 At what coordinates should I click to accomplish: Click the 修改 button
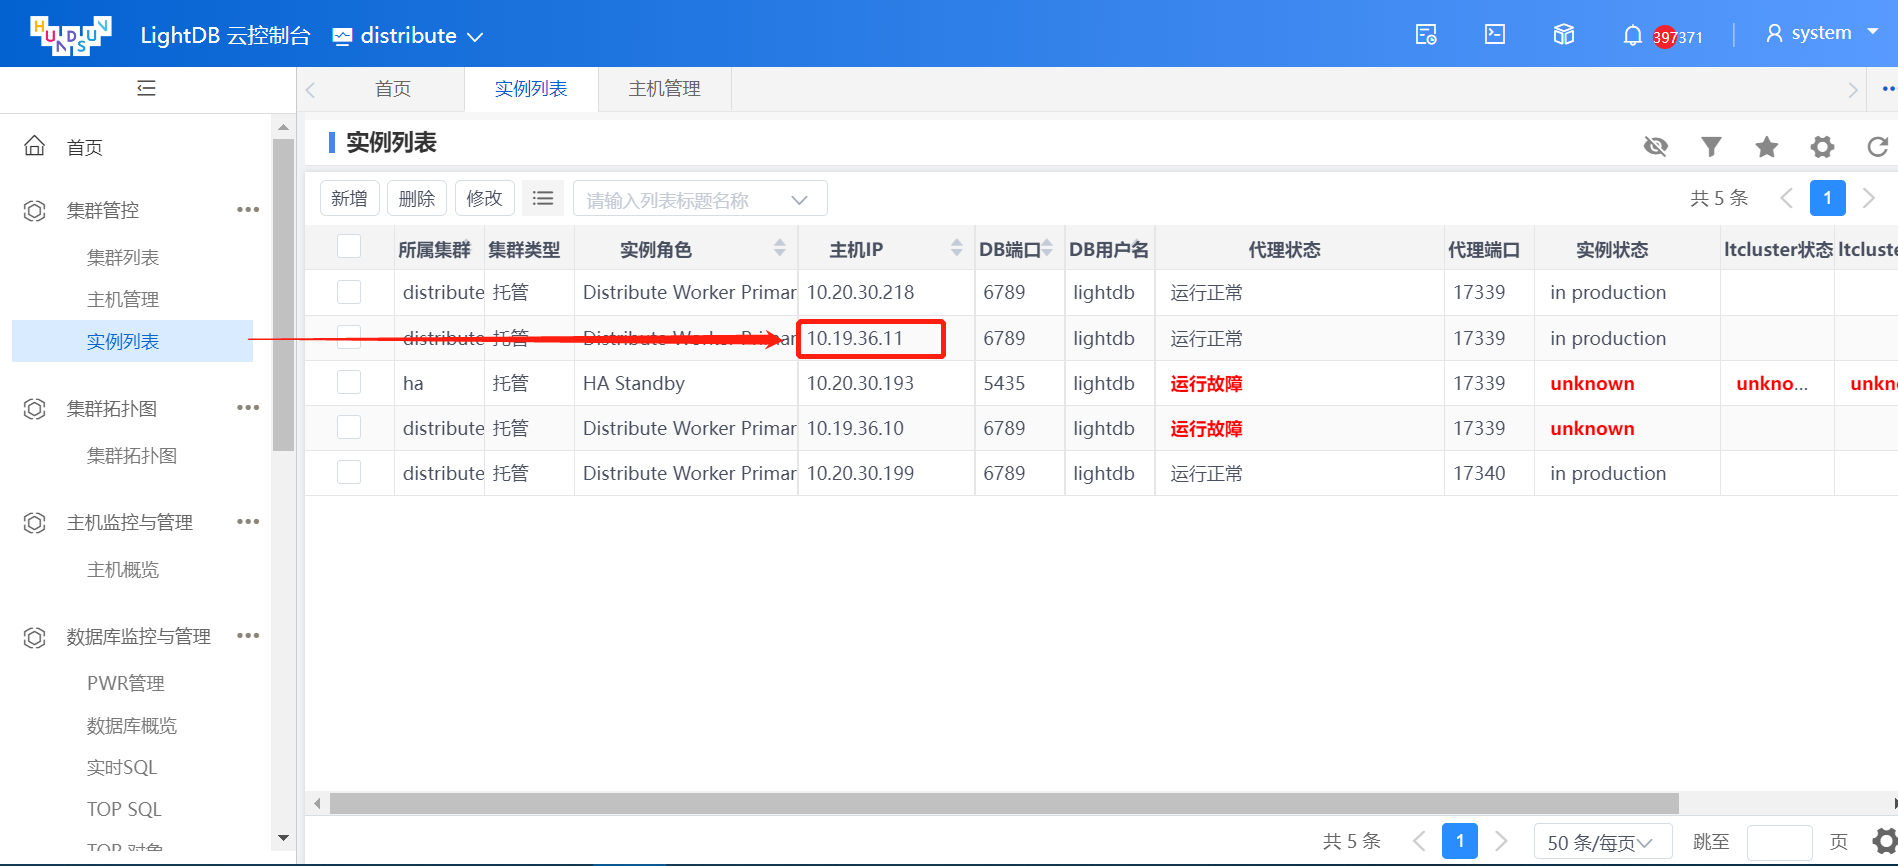tap(485, 198)
